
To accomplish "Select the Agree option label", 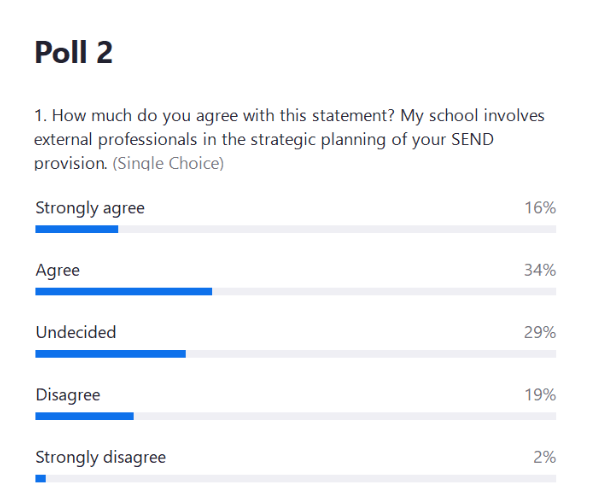I will point(58,270).
